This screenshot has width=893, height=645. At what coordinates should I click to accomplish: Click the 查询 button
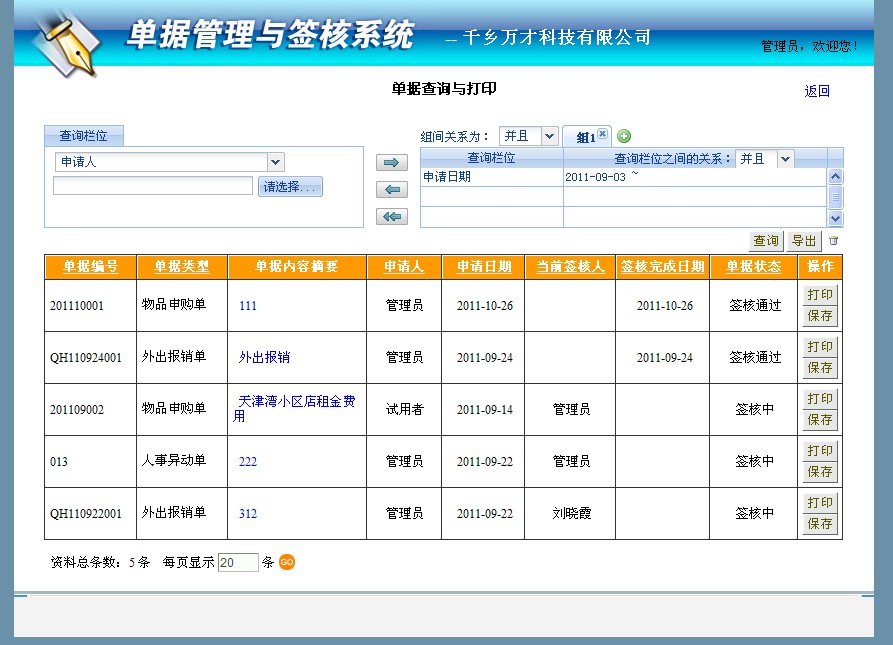pyautogui.click(x=766, y=241)
